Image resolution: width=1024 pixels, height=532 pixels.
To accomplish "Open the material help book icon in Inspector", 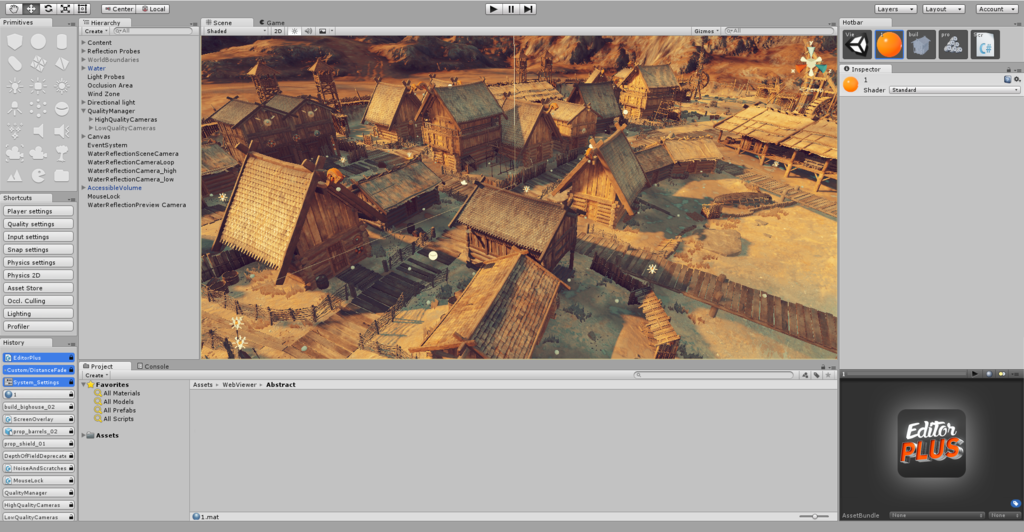I will [1008, 80].
